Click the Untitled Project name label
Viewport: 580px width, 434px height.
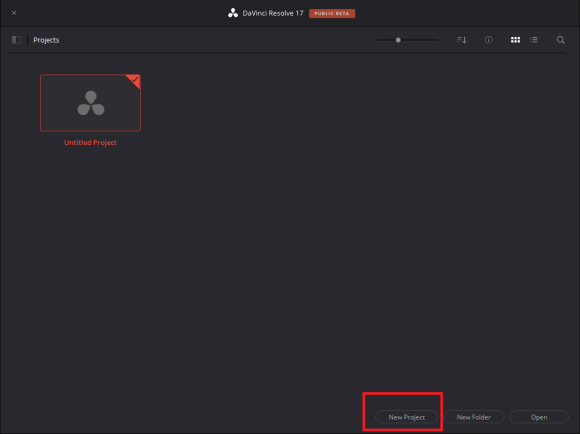90,142
